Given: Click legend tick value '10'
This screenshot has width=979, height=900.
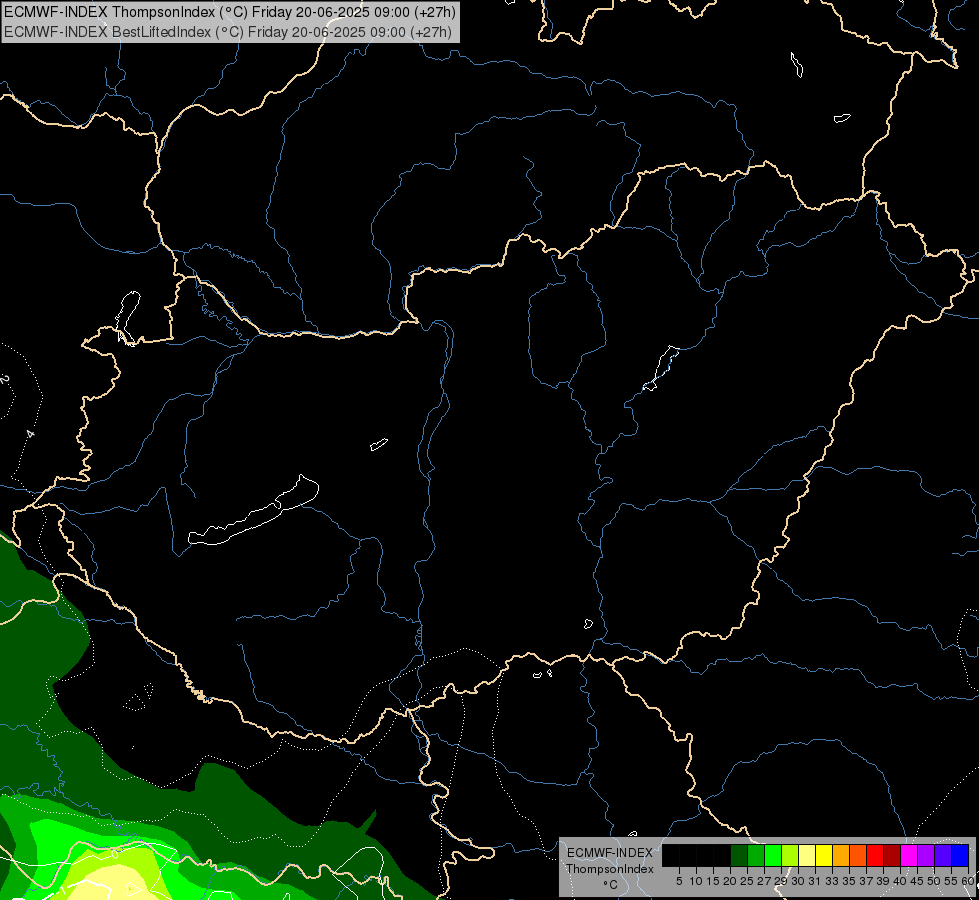Looking at the screenshot, I should [x=696, y=881].
